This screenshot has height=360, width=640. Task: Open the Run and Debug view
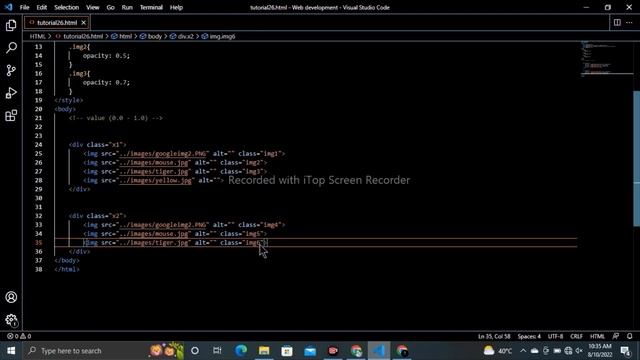11,93
